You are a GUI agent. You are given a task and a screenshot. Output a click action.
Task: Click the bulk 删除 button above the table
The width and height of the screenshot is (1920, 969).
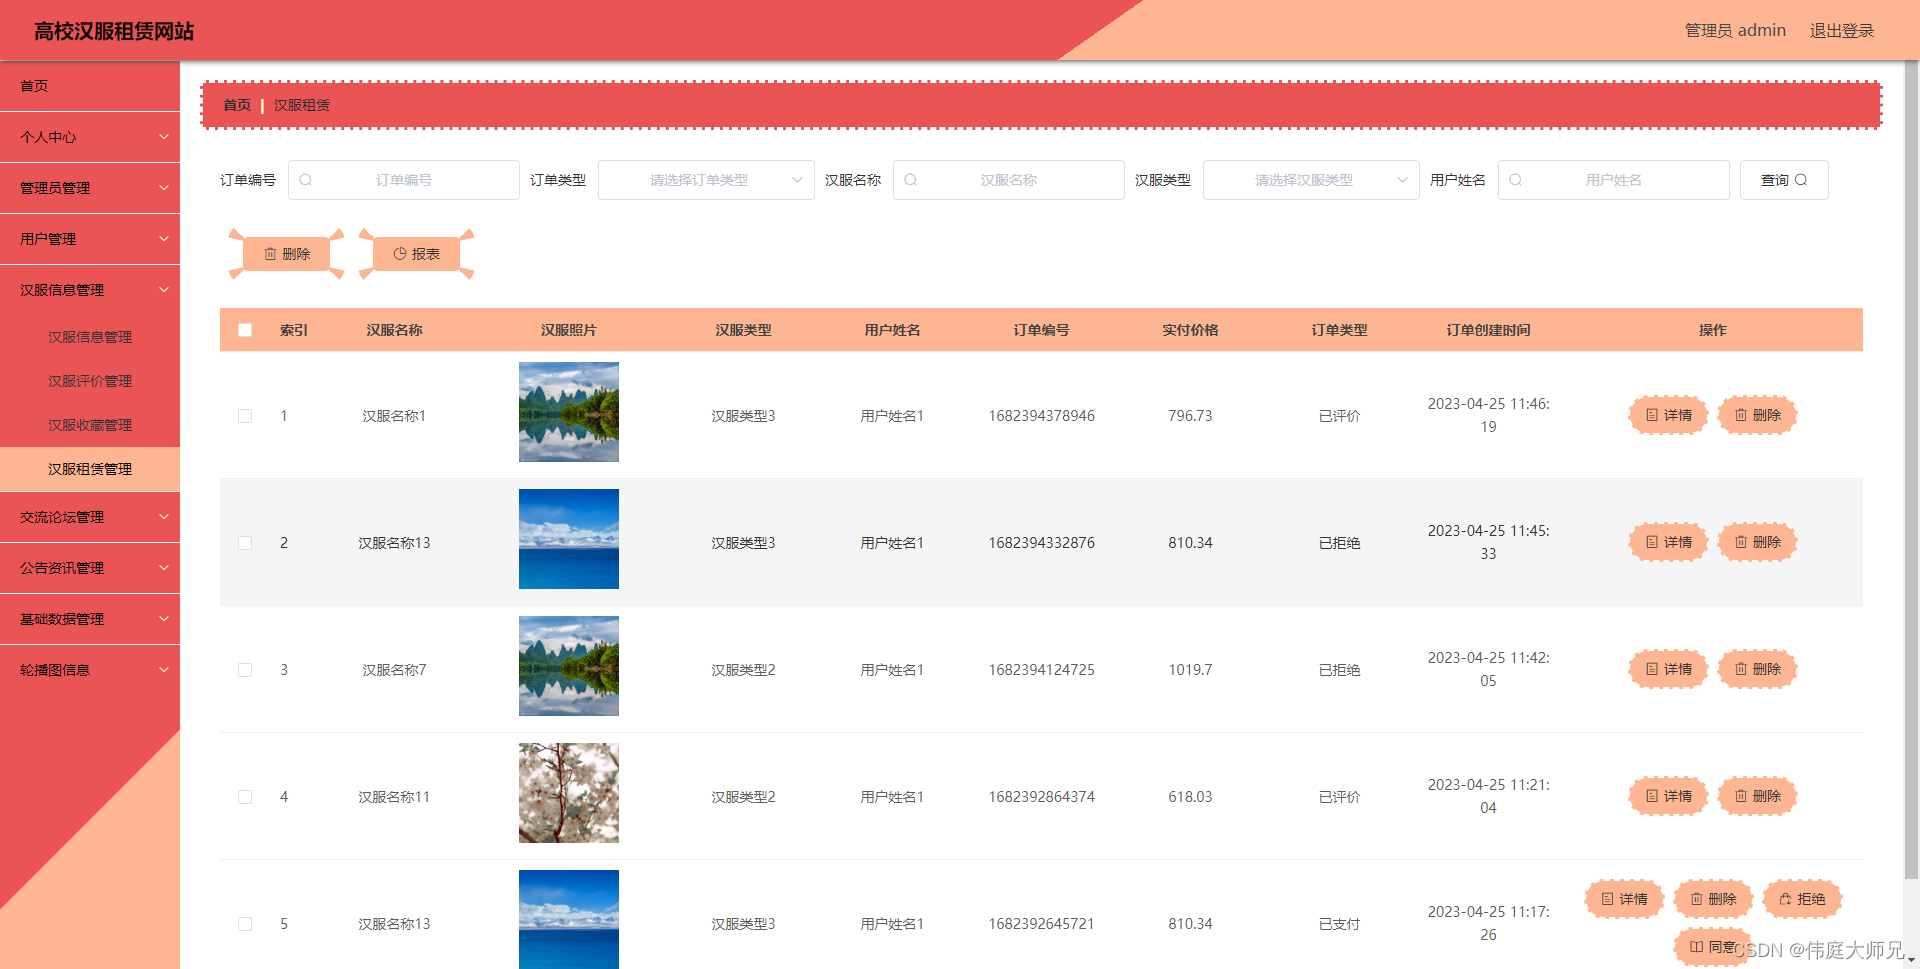tap(286, 254)
